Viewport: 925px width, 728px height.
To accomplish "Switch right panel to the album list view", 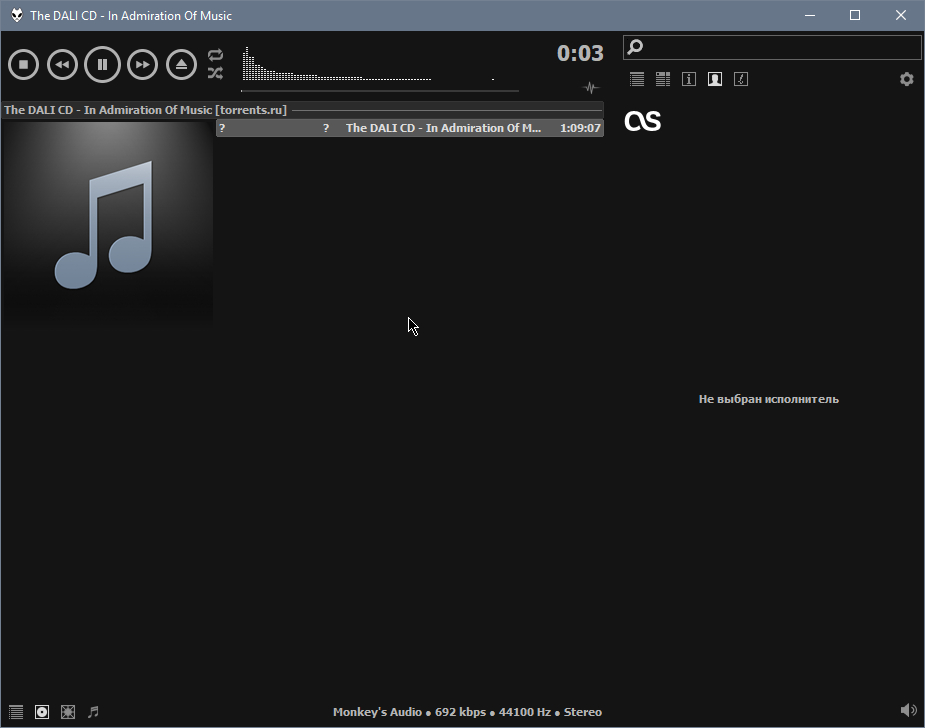I will pyautogui.click(x=663, y=79).
